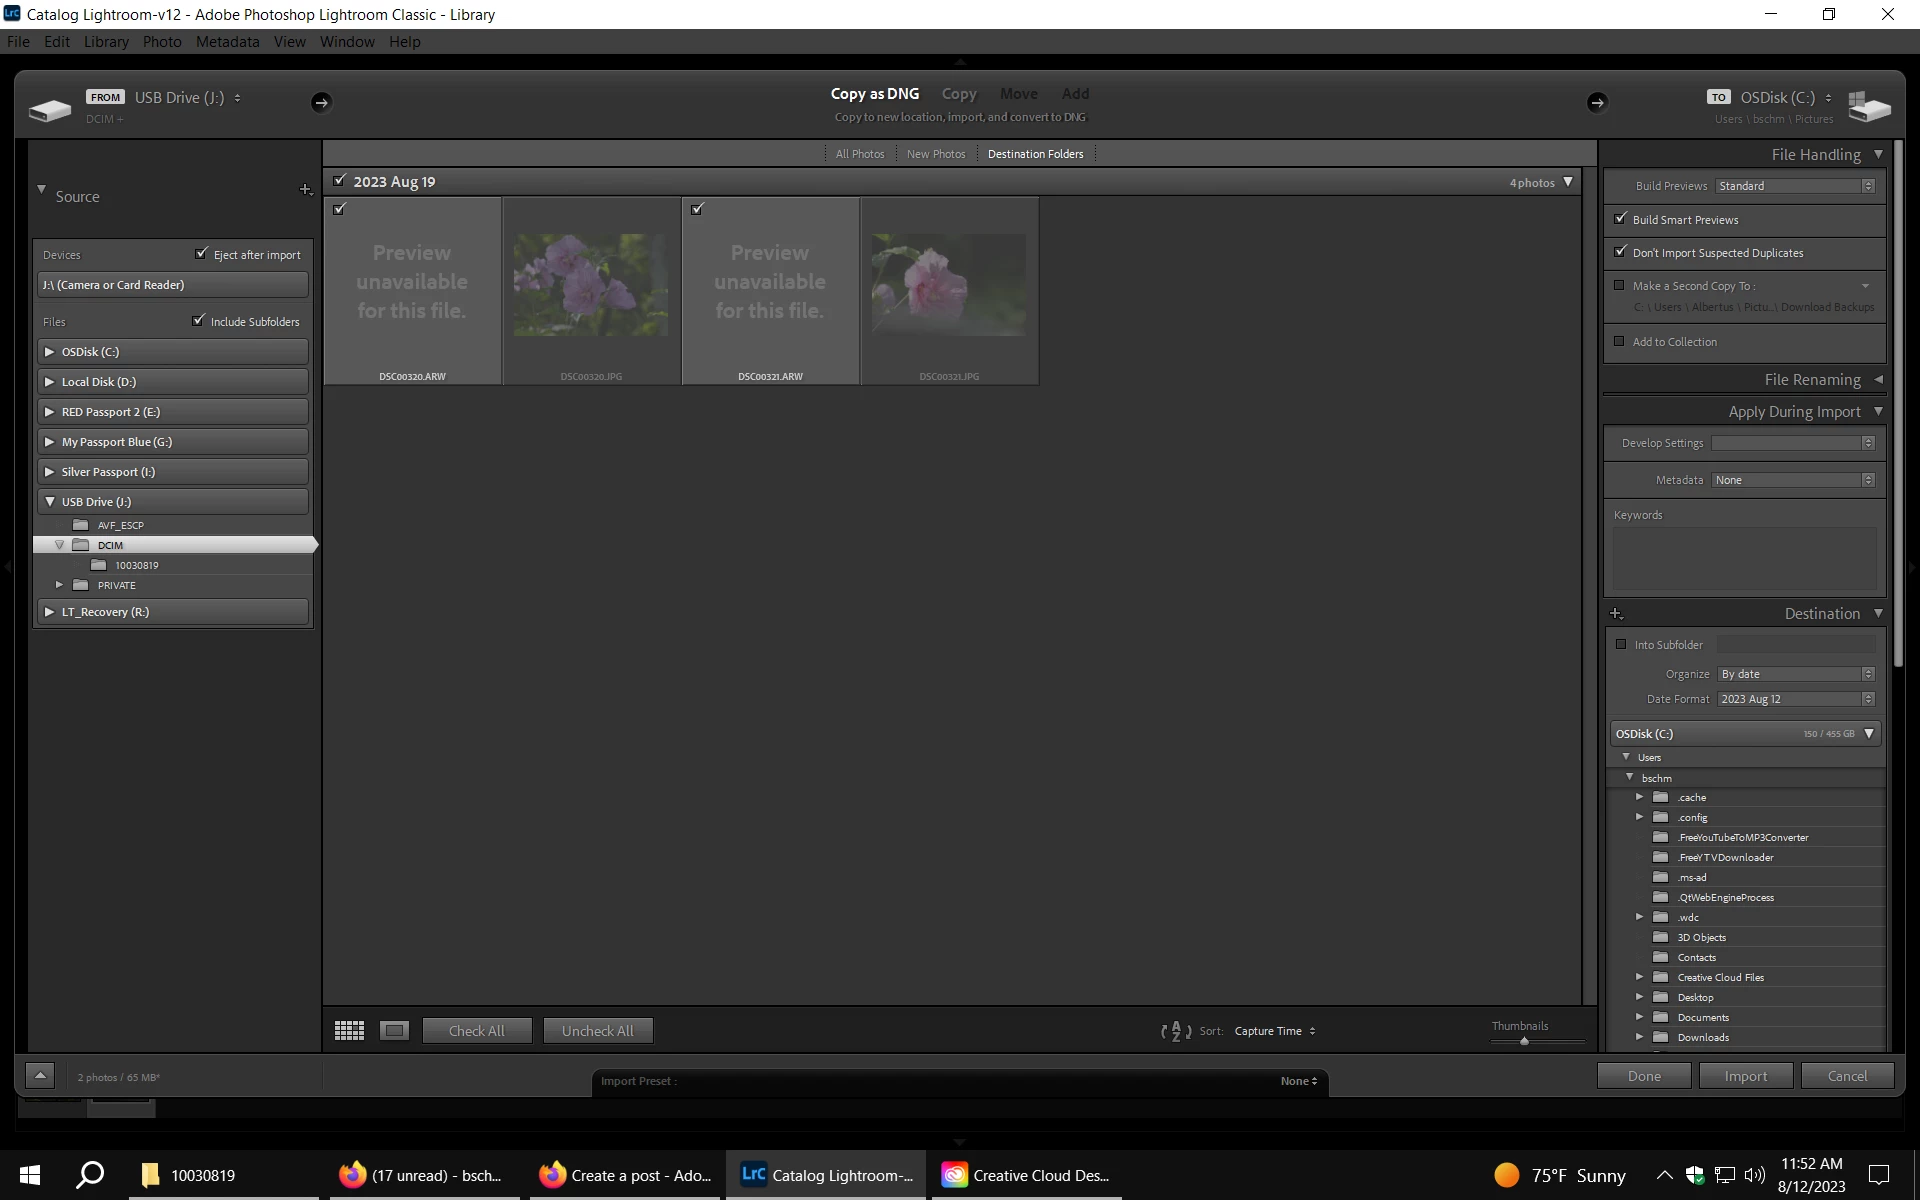The width and height of the screenshot is (1920, 1200).
Task: Open the Metadata menu
Action: pyautogui.click(x=227, y=42)
